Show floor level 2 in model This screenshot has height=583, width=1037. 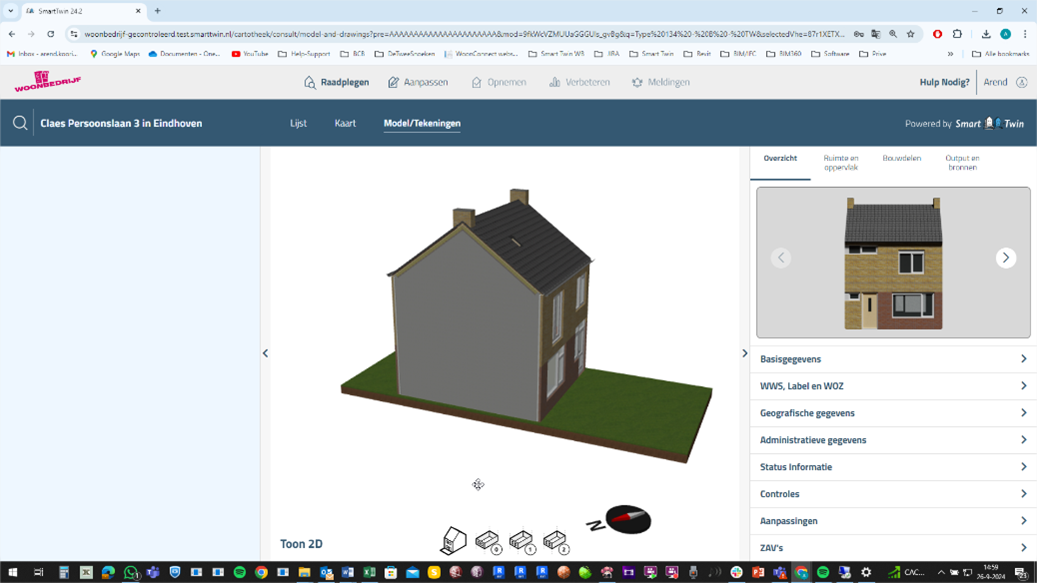(555, 541)
